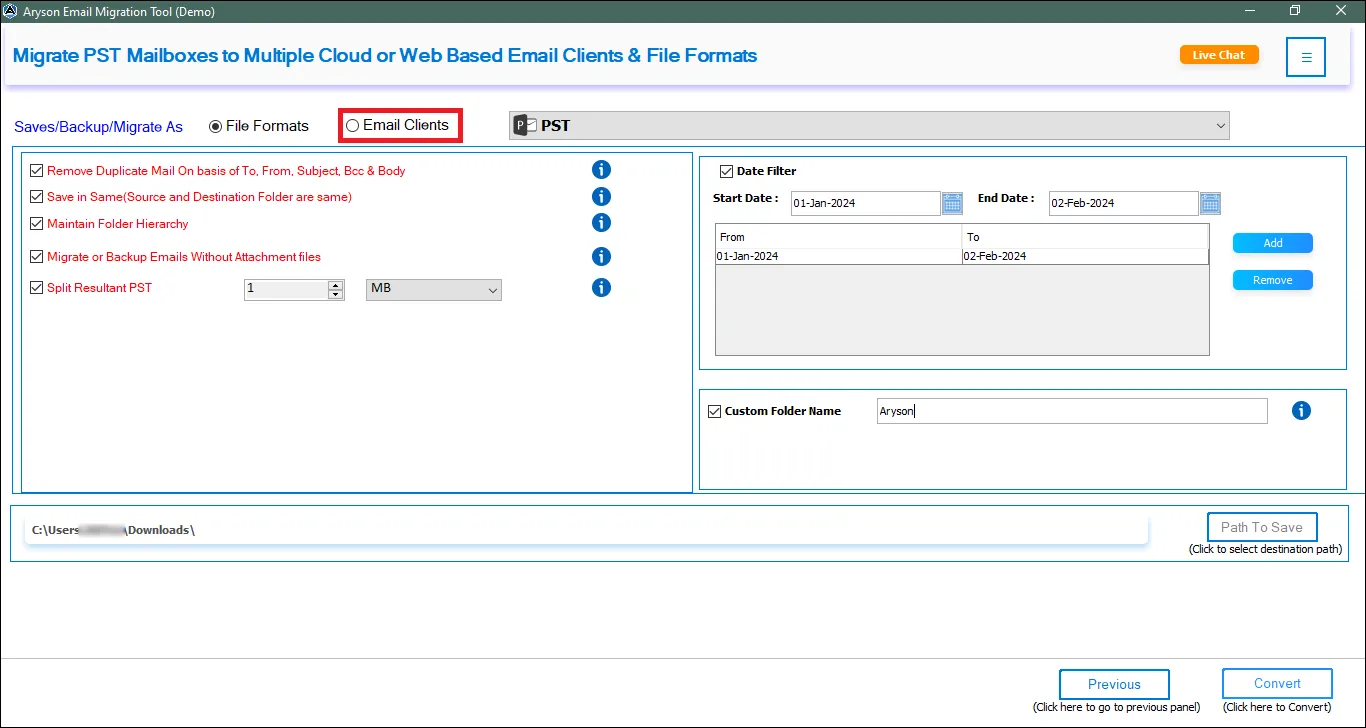The image size is (1366, 728).
Task: Click the Saves/Backup/Migrate As label
Action: [x=99, y=127]
